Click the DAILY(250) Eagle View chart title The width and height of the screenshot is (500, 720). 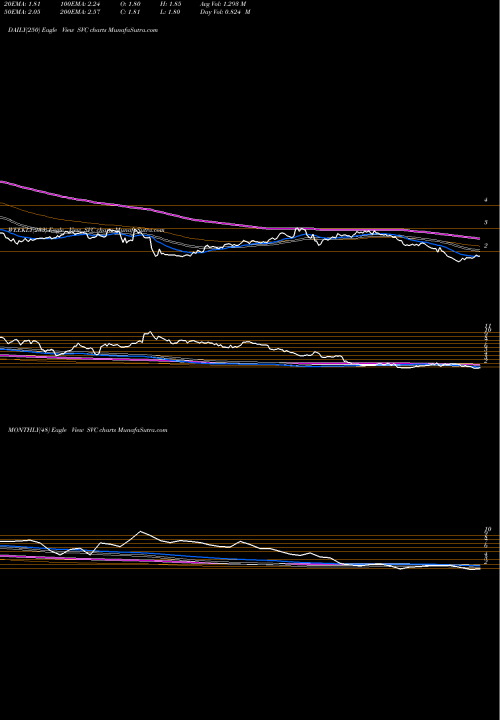[83, 30]
